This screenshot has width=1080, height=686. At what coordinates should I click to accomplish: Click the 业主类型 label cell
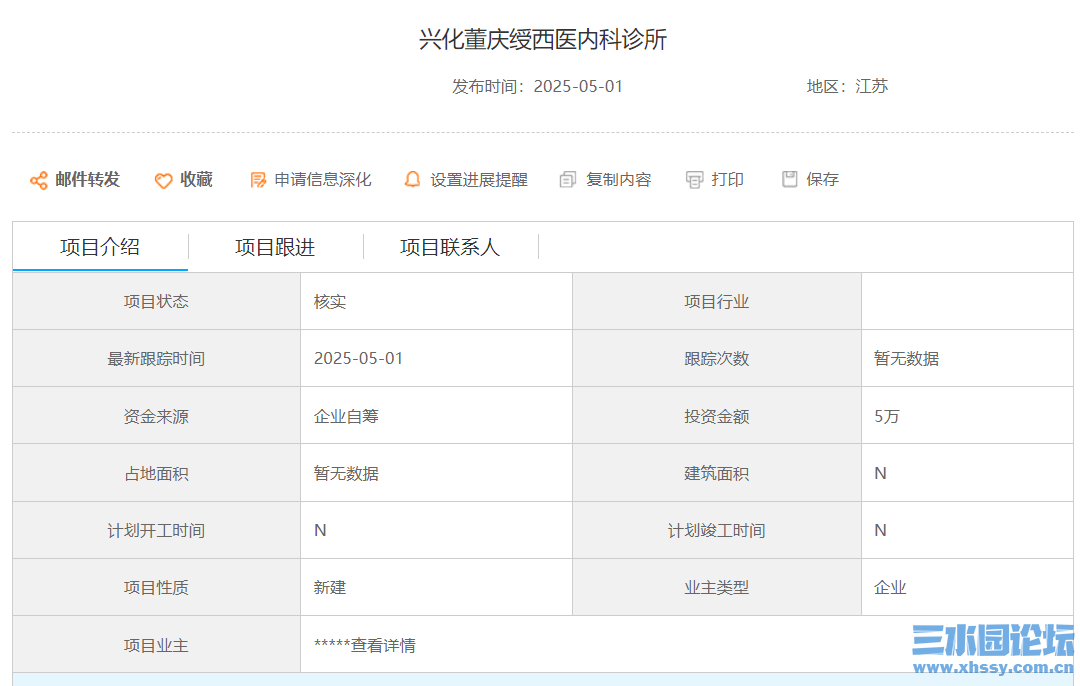(717, 588)
